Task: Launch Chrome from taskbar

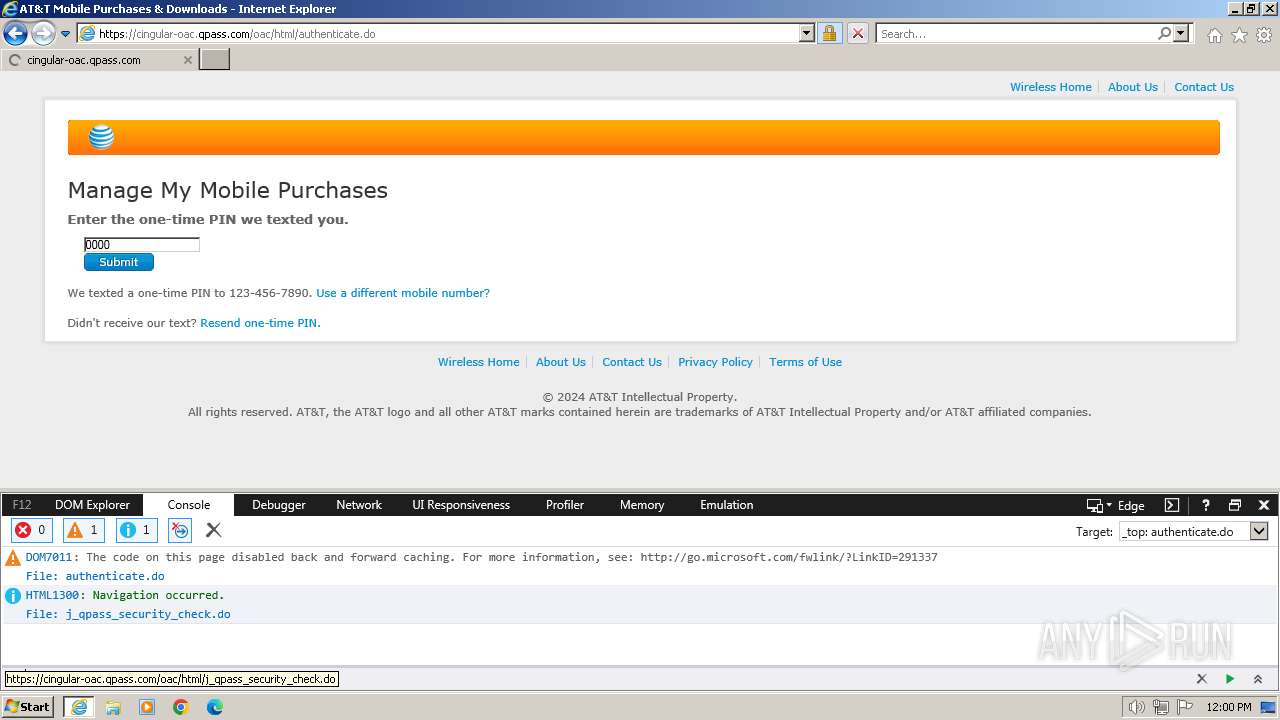Action: [181, 707]
